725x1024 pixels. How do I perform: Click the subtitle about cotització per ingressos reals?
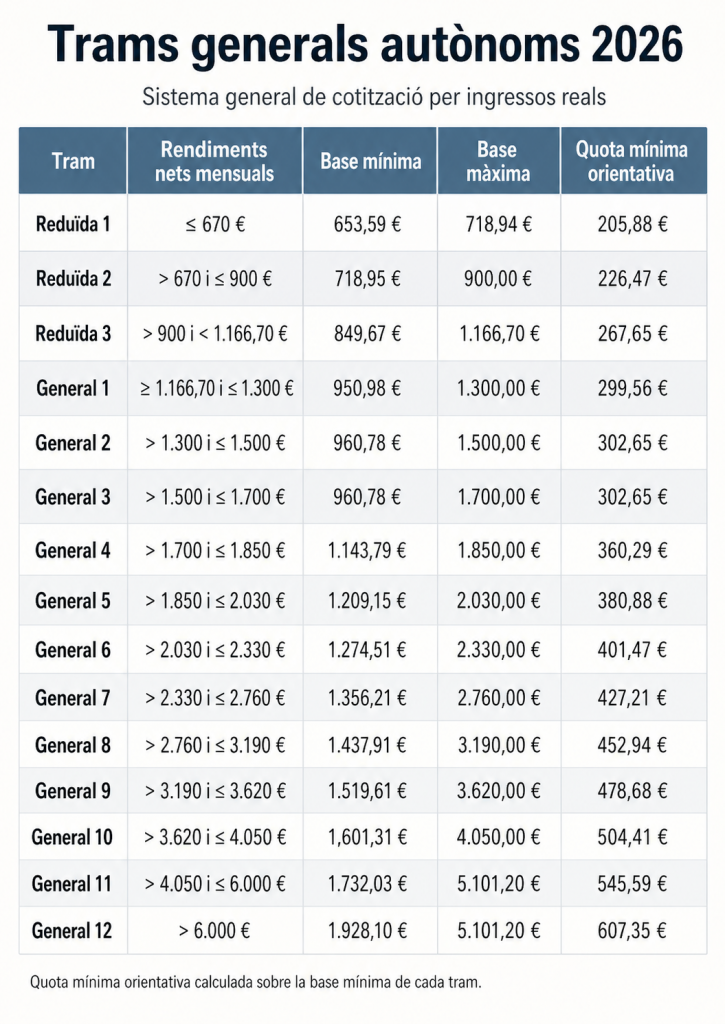click(362, 99)
